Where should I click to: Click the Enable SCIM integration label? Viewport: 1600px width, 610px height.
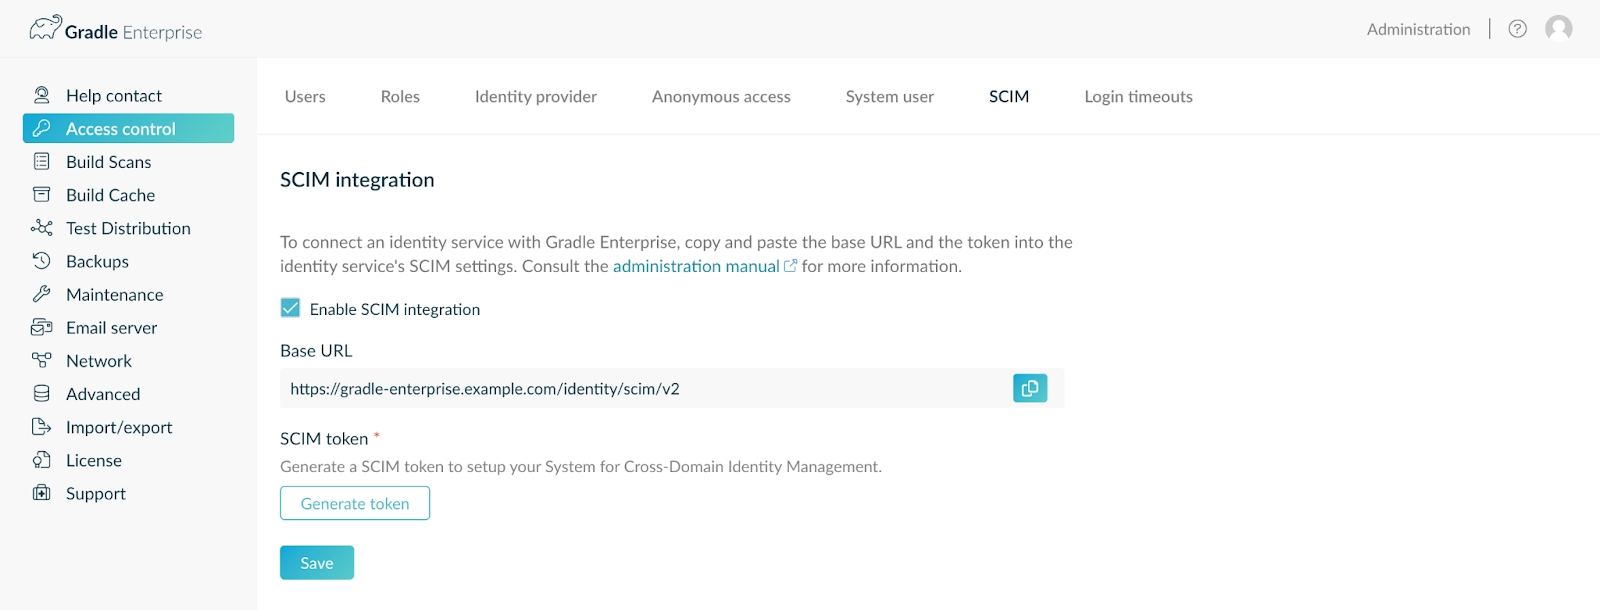point(395,309)
